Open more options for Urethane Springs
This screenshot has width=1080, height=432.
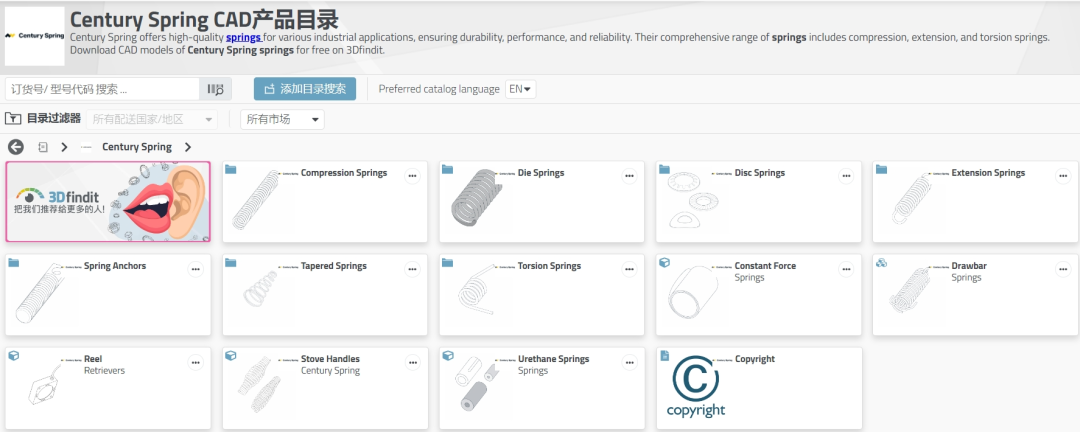630,362
